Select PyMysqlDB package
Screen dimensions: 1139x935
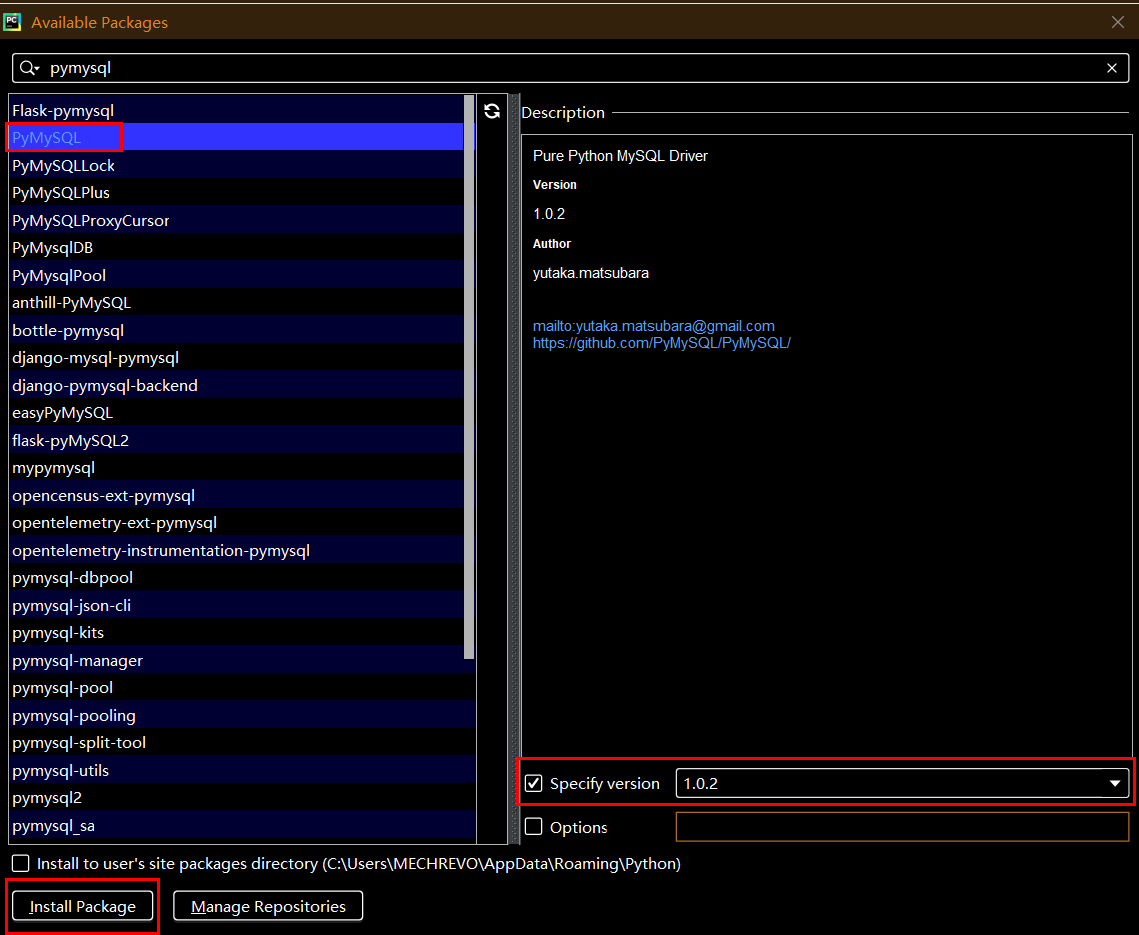pyautogui.click(x=236, y=248)
